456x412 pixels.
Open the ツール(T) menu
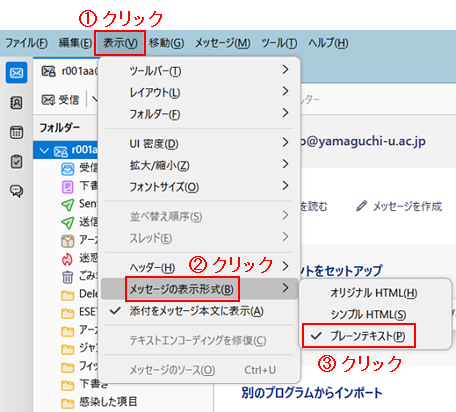[279, 43]
